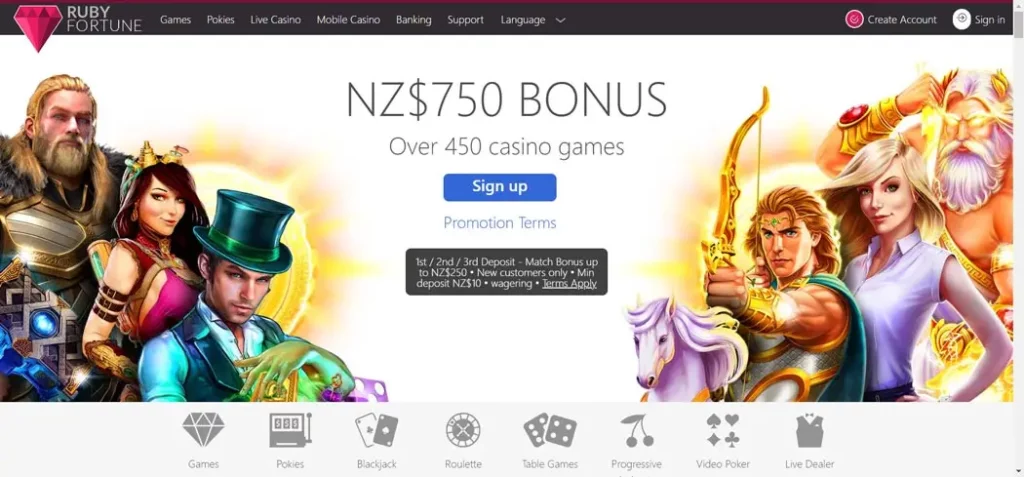1024x477 pixels.
Task: Open the Games diamond category icon
Action: click(203, 429)
